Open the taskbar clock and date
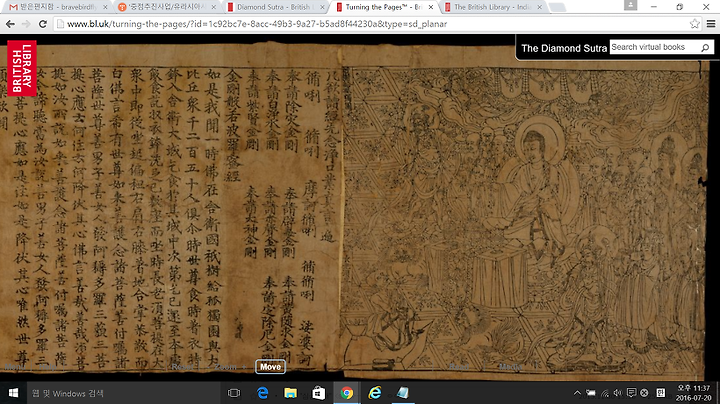Screen dimensions: 720x404 [694, 393]
